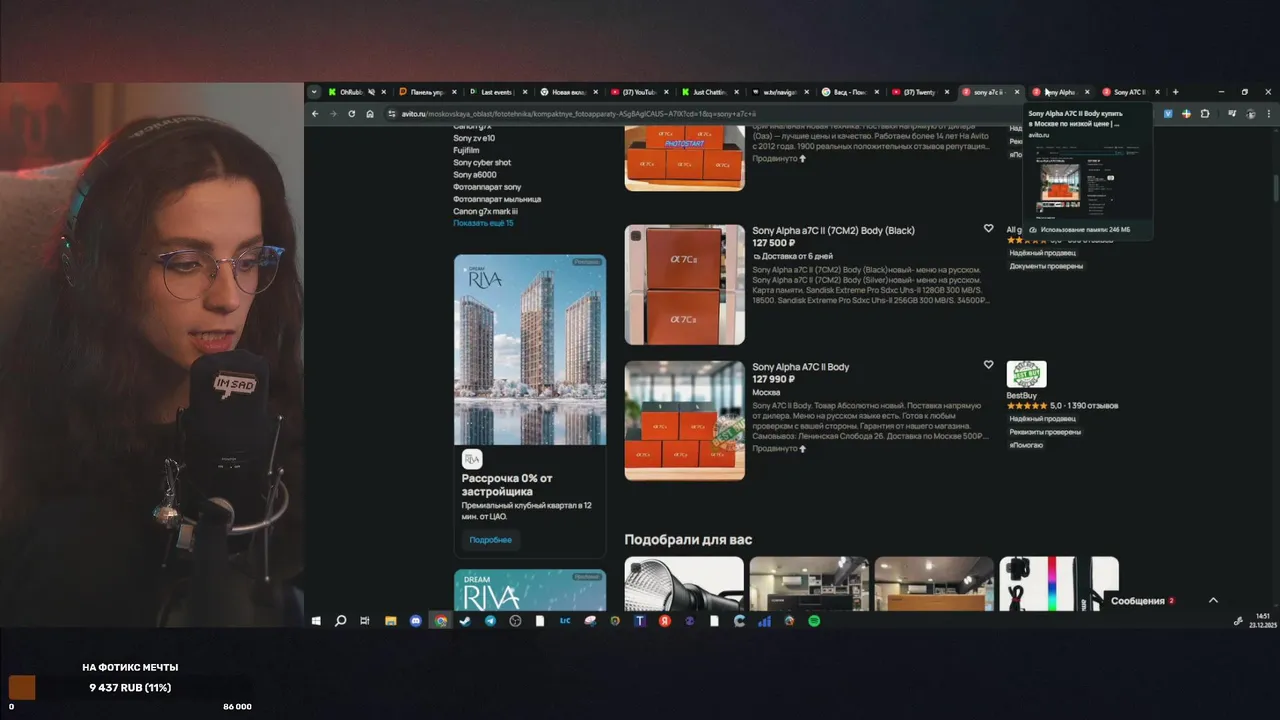The width and height of the screenshot is (1280, 720).
Task: Select Sony cyber shot related search
Action: tap(482, 163)
